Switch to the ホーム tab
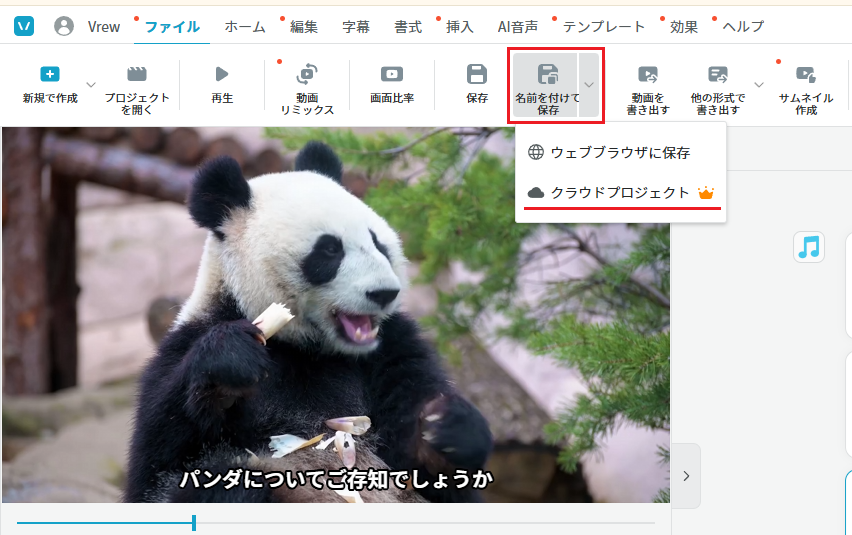852x535 pixels. [x=245, y=26]
